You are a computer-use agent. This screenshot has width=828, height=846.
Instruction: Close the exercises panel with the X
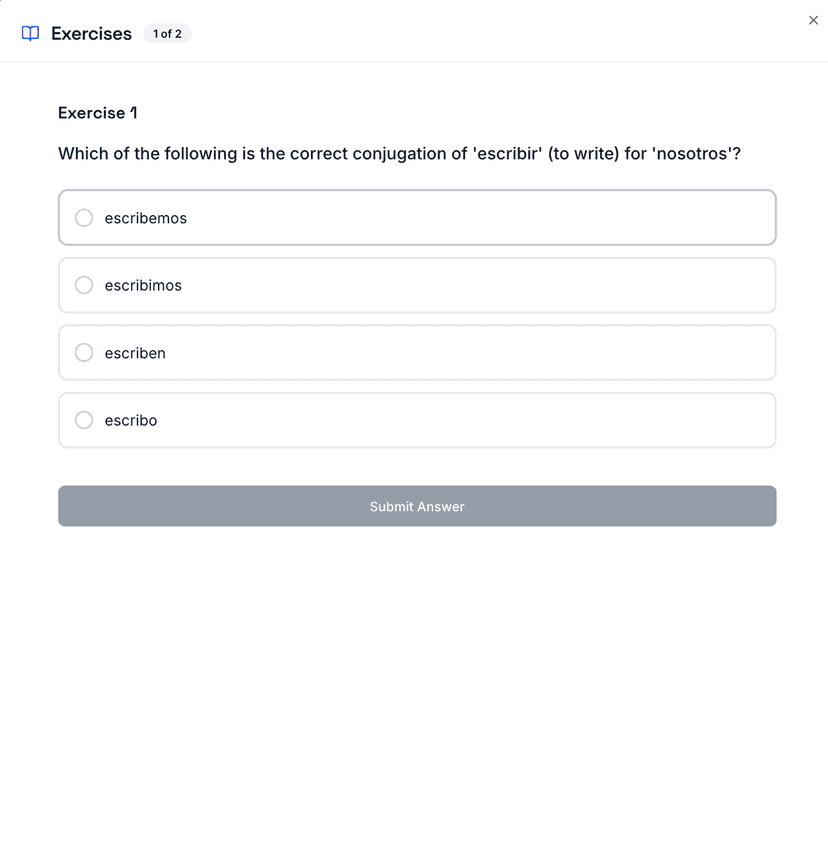pos(813,20)
